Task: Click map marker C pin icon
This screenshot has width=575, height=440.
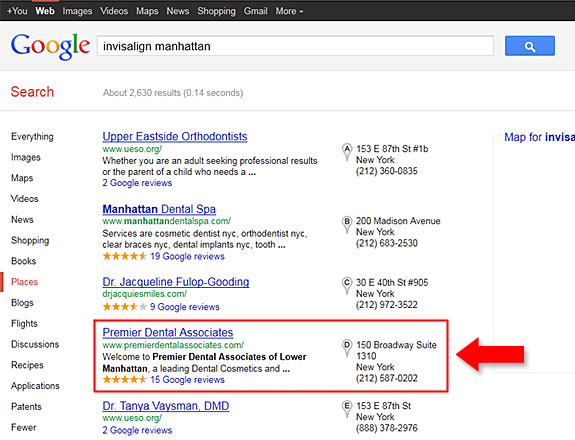Action: pos(347,286)
